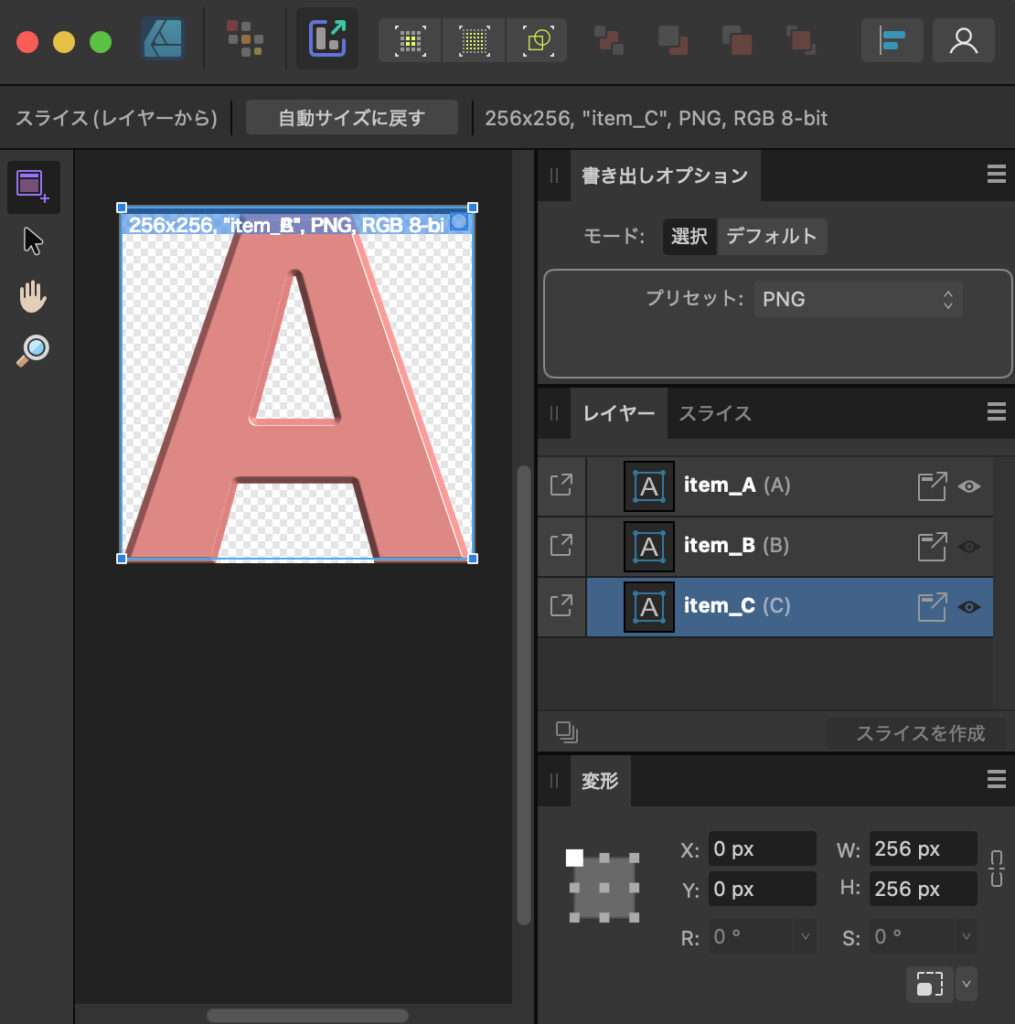This screenshot has width=1015, height=1024.
Task: Click the Export Persona icon
Action: pyautogui.click(x=327, y=39)
